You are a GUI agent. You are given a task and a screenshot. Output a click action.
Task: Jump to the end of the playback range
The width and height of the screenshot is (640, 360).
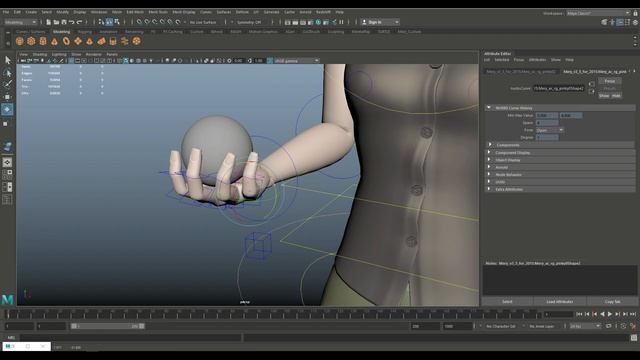[x=633, y=314]
